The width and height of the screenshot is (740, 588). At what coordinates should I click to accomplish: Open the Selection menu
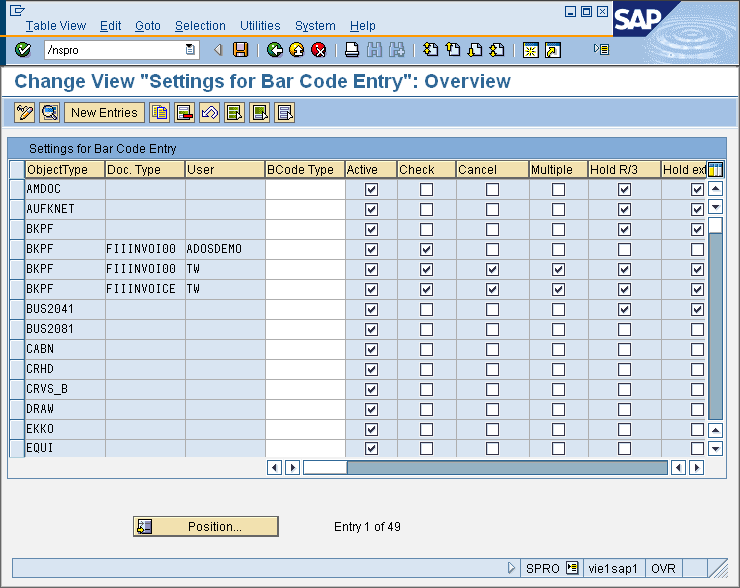(x=200, y=26)
